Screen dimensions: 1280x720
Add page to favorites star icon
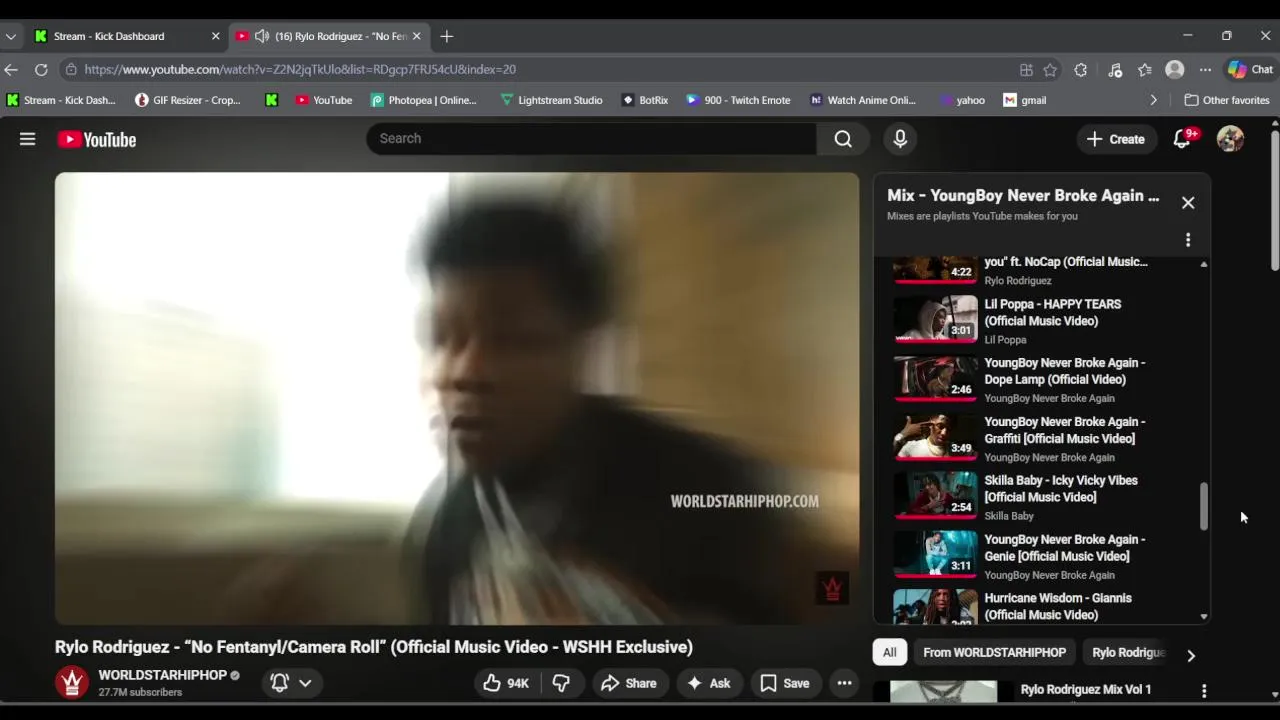click(x=1050, y=70)
